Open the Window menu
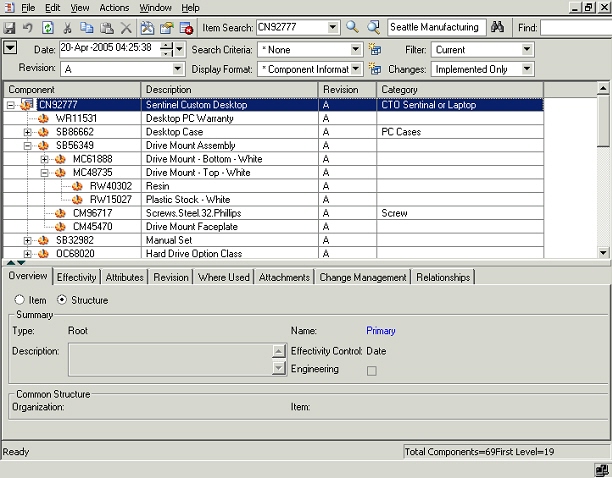The width and height of the screenshot is (612, 478). pos(155,7)
